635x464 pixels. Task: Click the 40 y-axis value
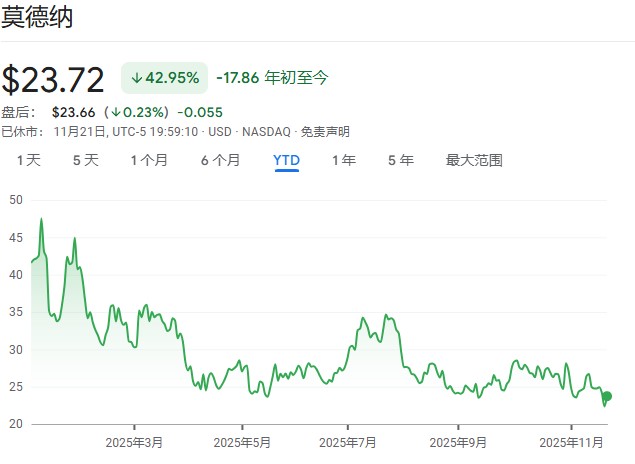tap(16, 275)
